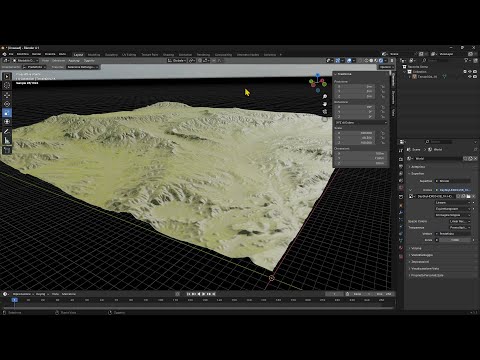480x360 pixels.
Task: Toggle auto keying record button in timeline
Action: pos(178,294)
